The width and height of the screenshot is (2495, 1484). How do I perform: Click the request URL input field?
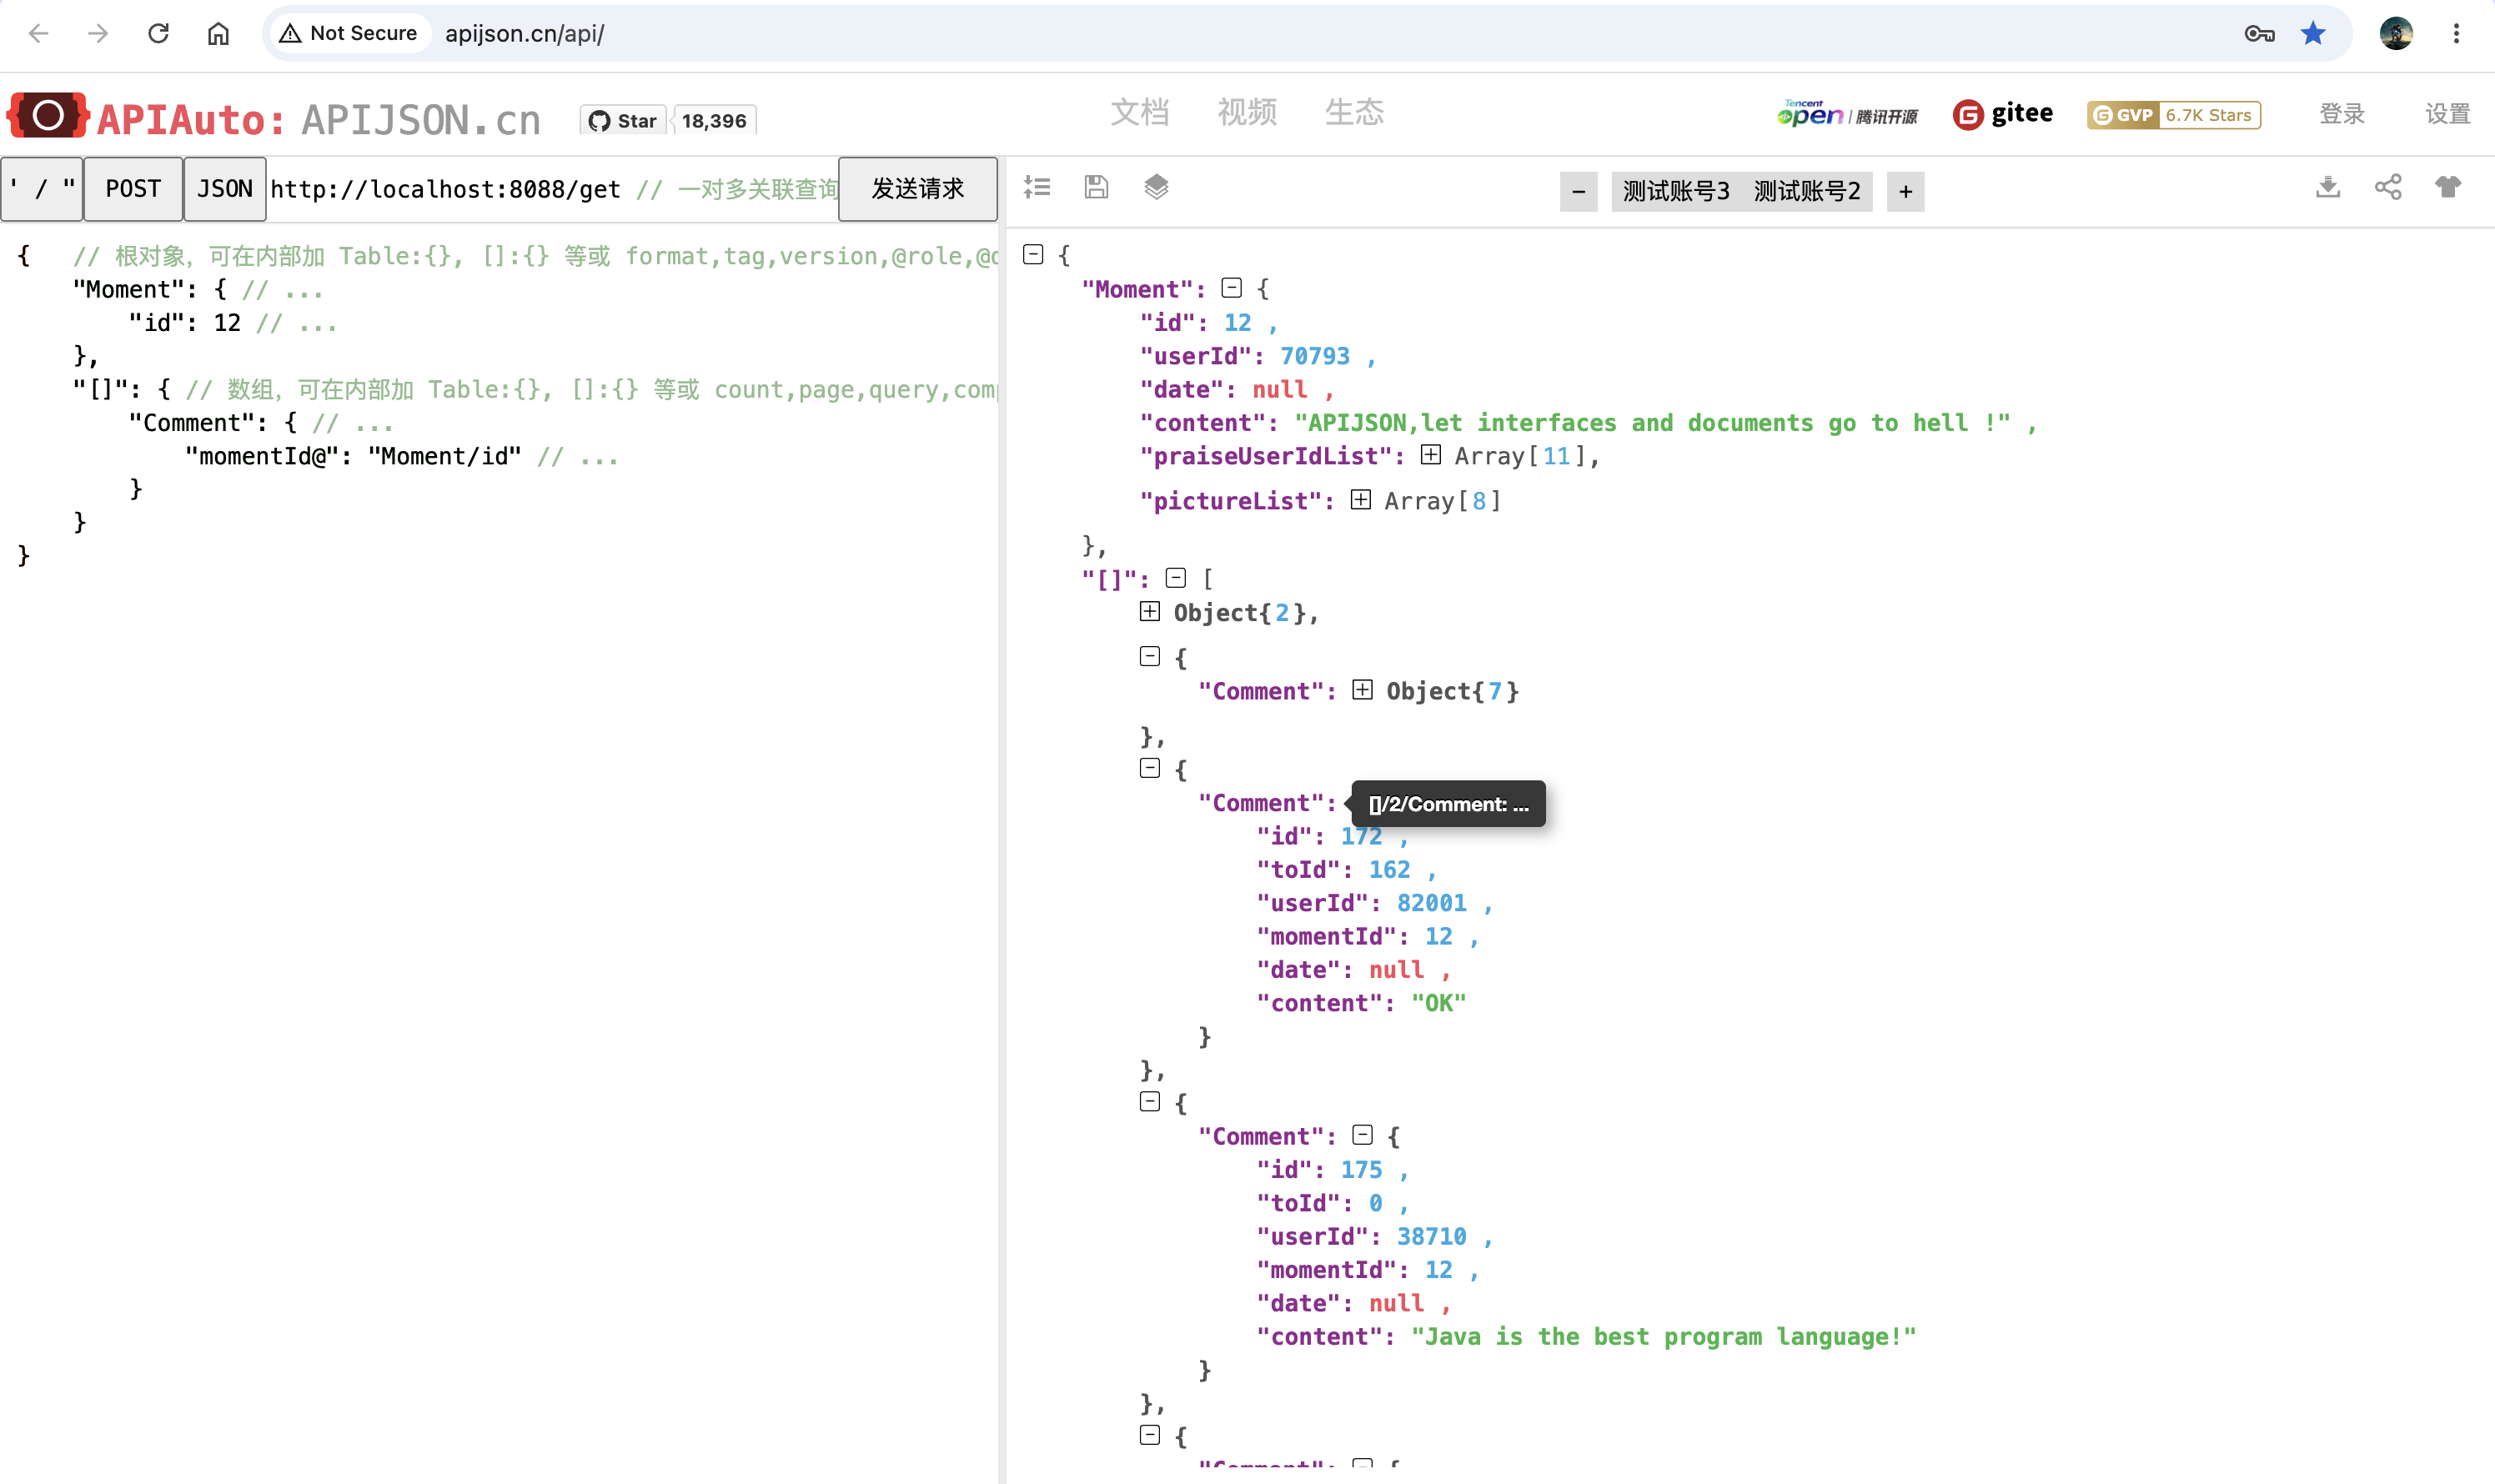tap(553, 188)
